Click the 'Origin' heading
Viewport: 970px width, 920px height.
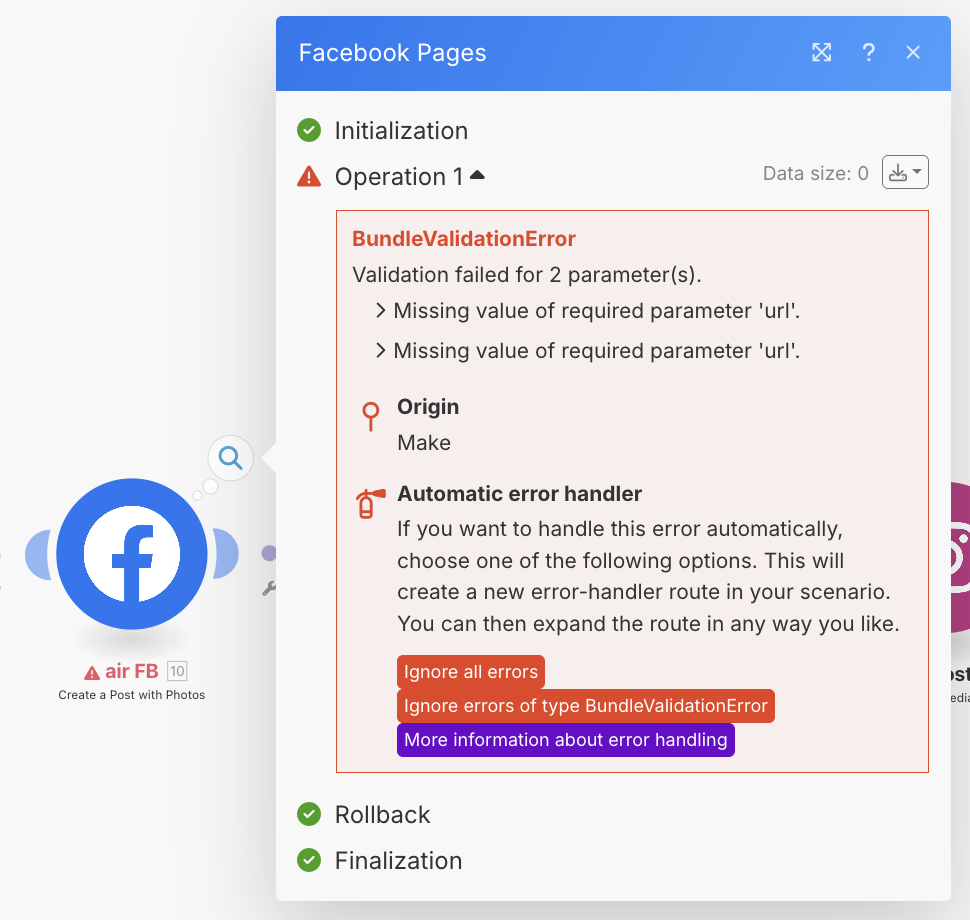[428, 407]
